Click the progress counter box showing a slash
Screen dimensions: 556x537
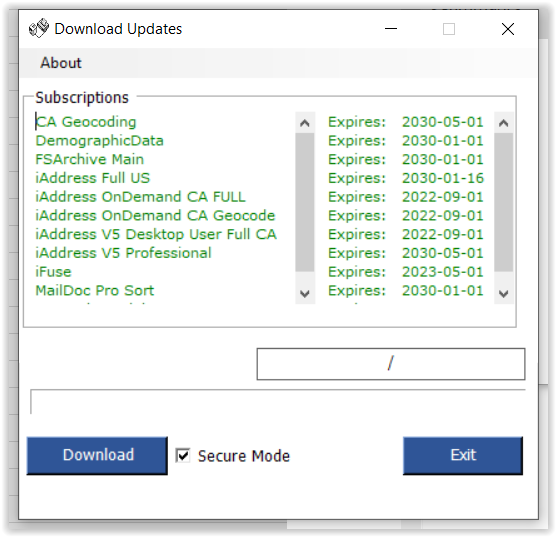[x=391, y=364]
